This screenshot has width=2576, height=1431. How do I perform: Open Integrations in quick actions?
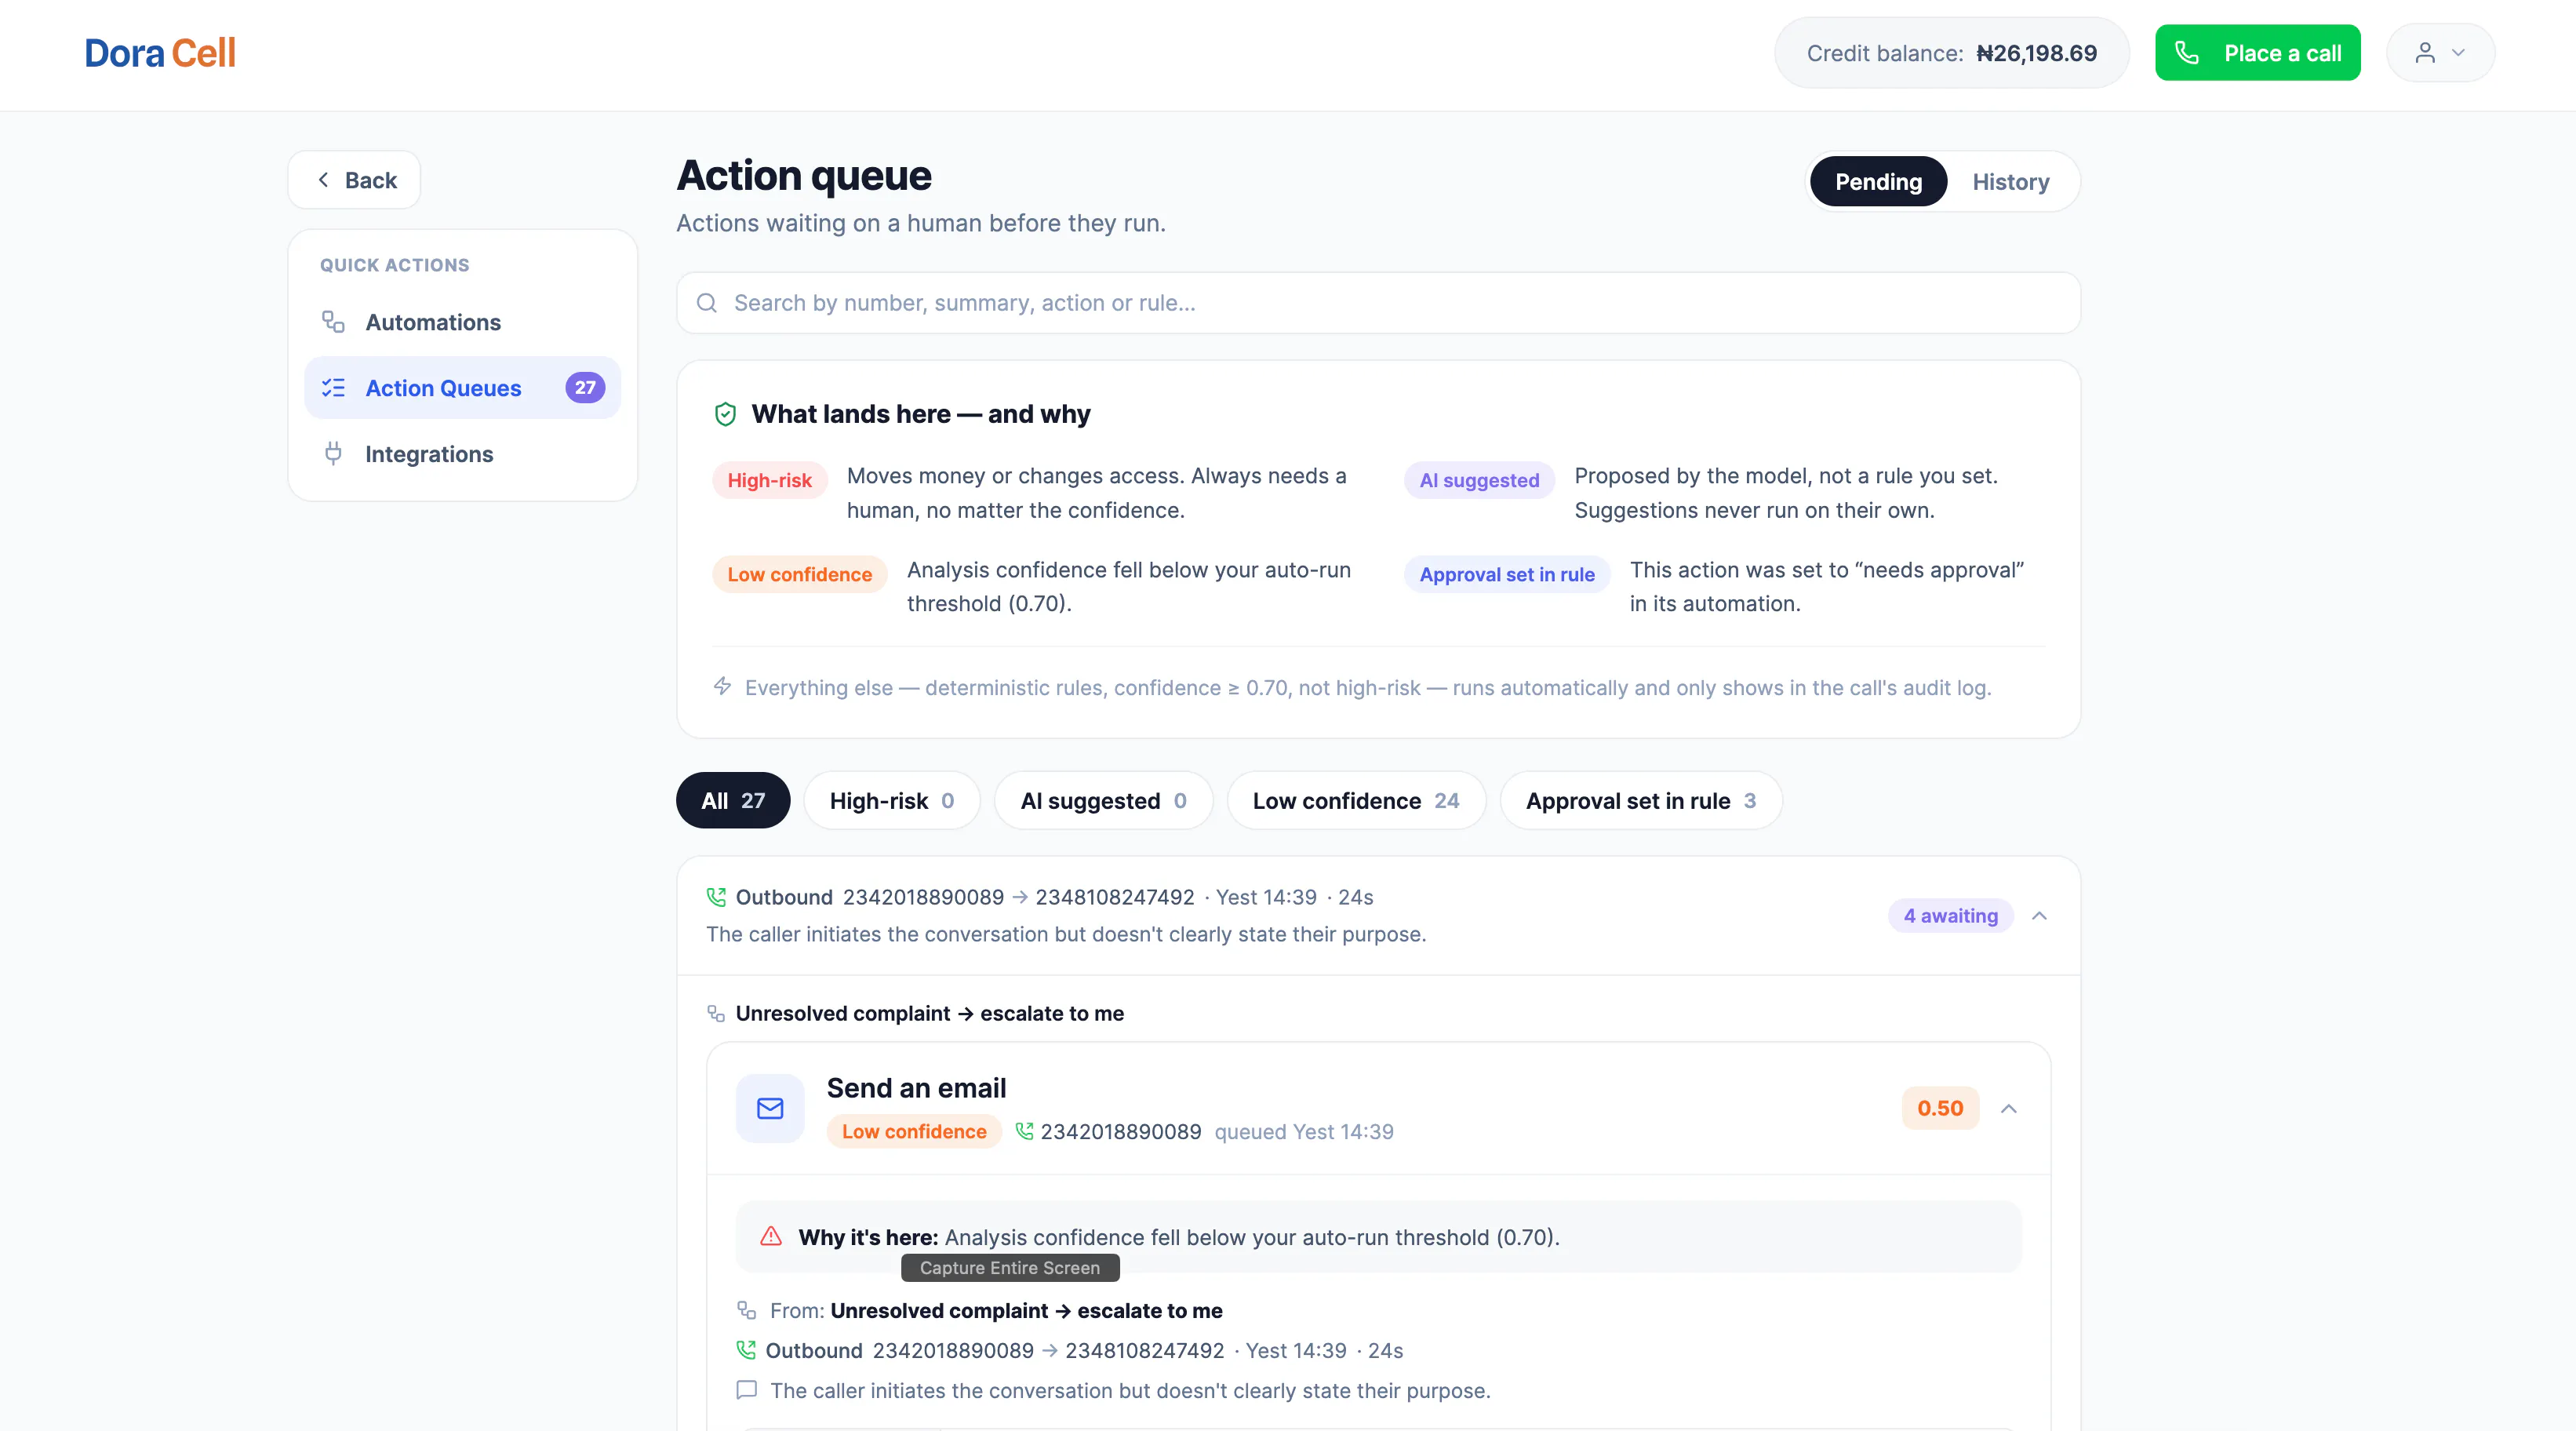[x=462, y=454]
